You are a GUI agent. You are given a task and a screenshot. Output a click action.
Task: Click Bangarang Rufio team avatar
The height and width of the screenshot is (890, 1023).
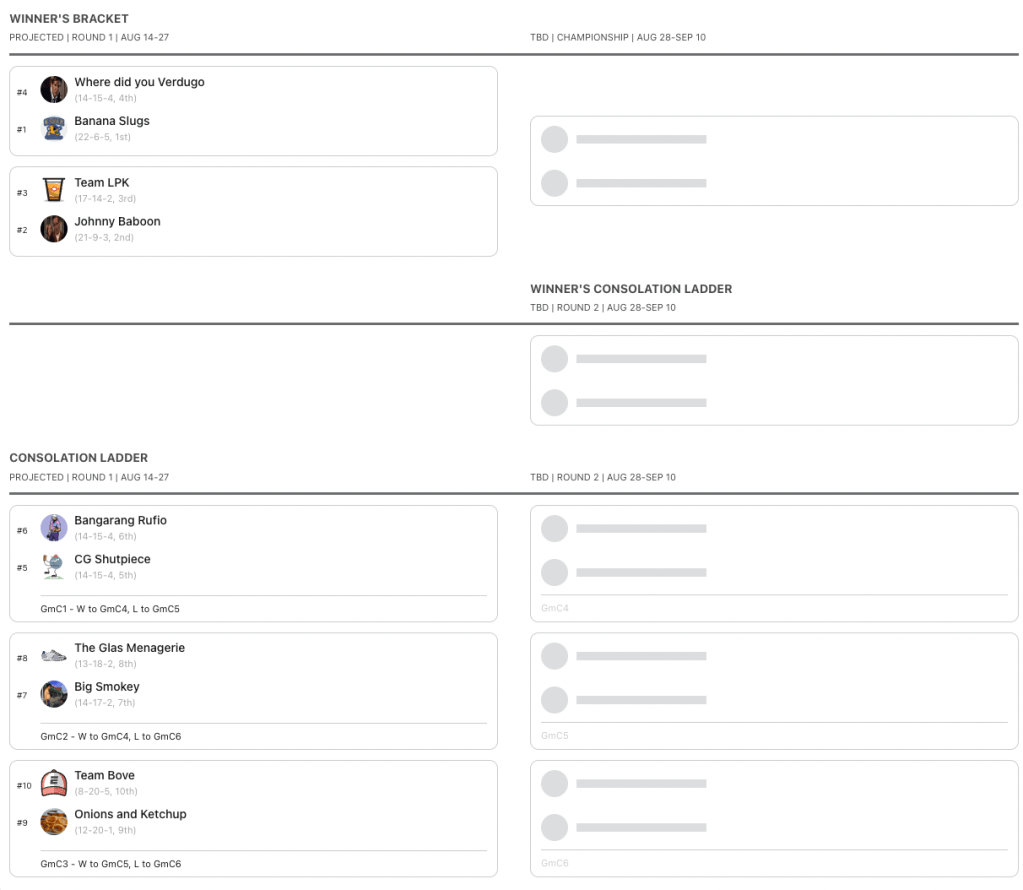coord(54,528)
